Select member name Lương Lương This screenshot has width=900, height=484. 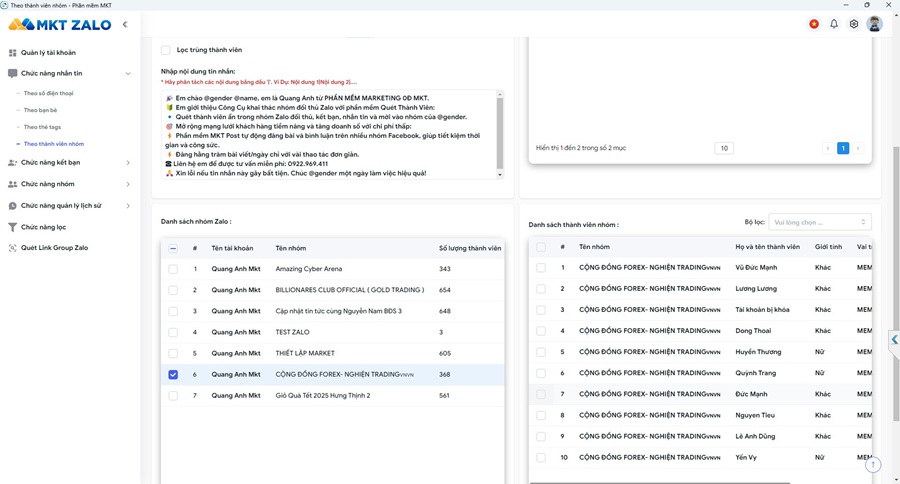pyautogui.click(x=756, y=289)
